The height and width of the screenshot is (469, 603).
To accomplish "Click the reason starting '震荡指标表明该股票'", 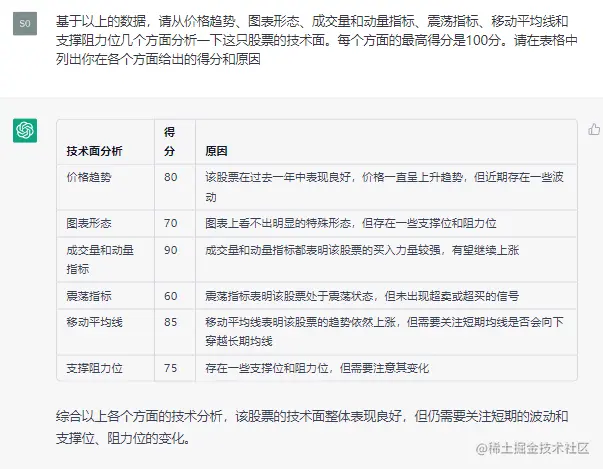I will pos(362,296).
